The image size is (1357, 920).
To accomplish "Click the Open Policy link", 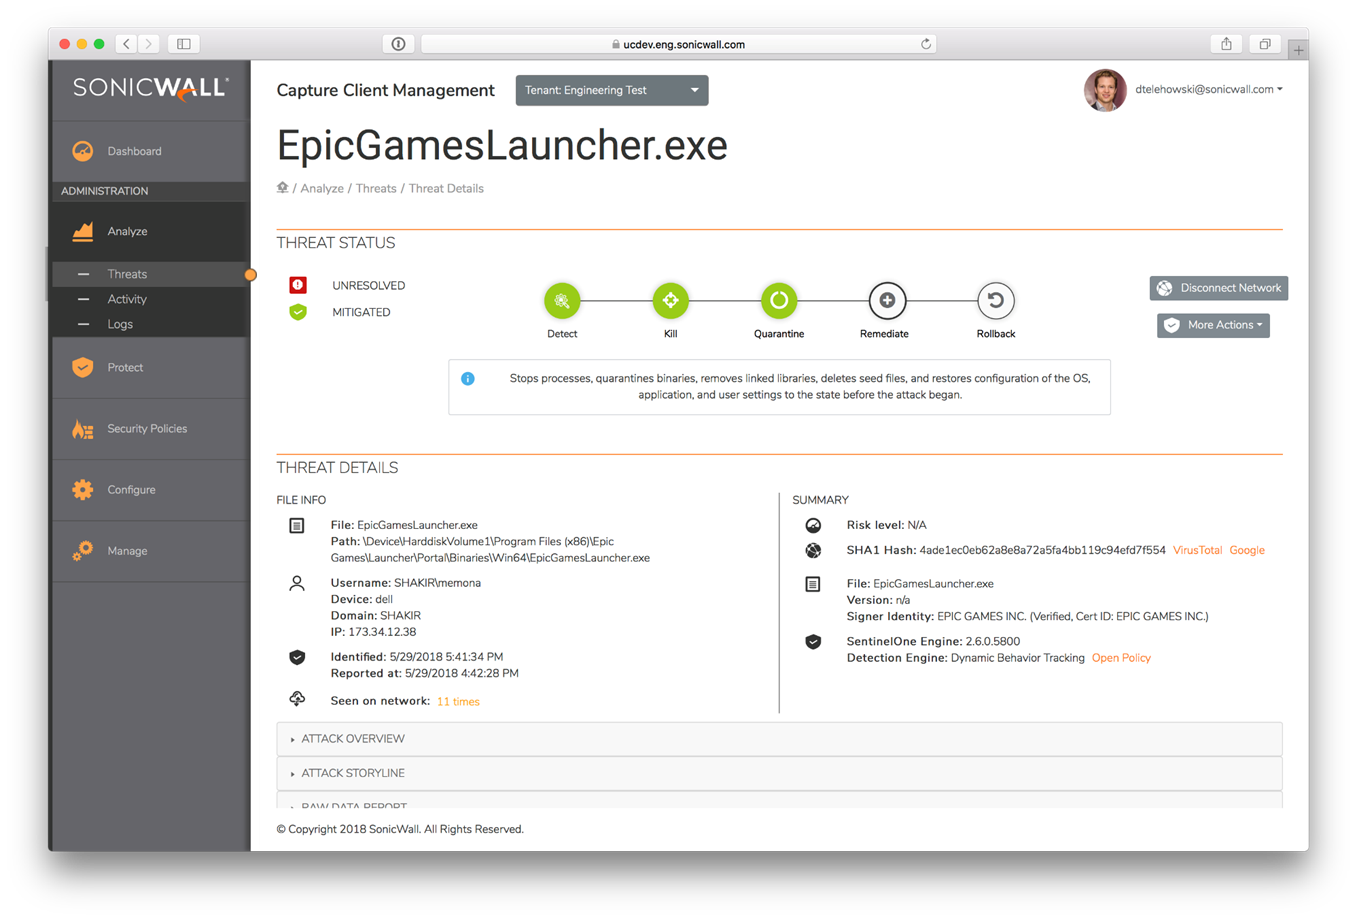I will (x=1121, y=658).
